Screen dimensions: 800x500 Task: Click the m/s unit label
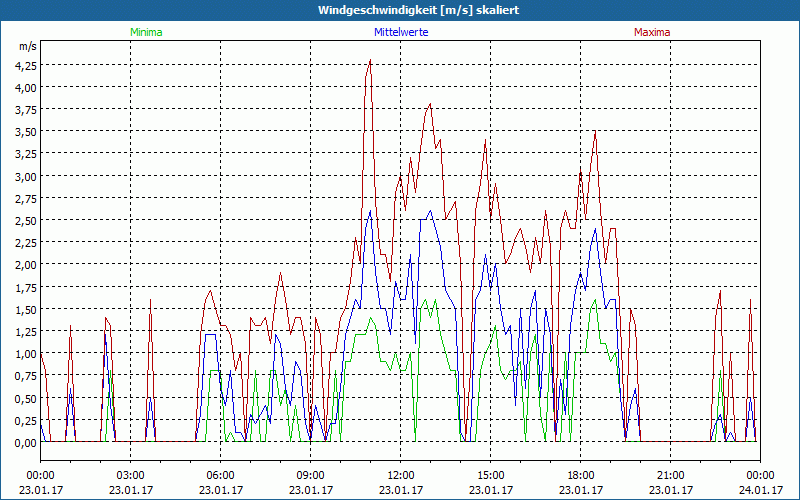tap(28, 46)
